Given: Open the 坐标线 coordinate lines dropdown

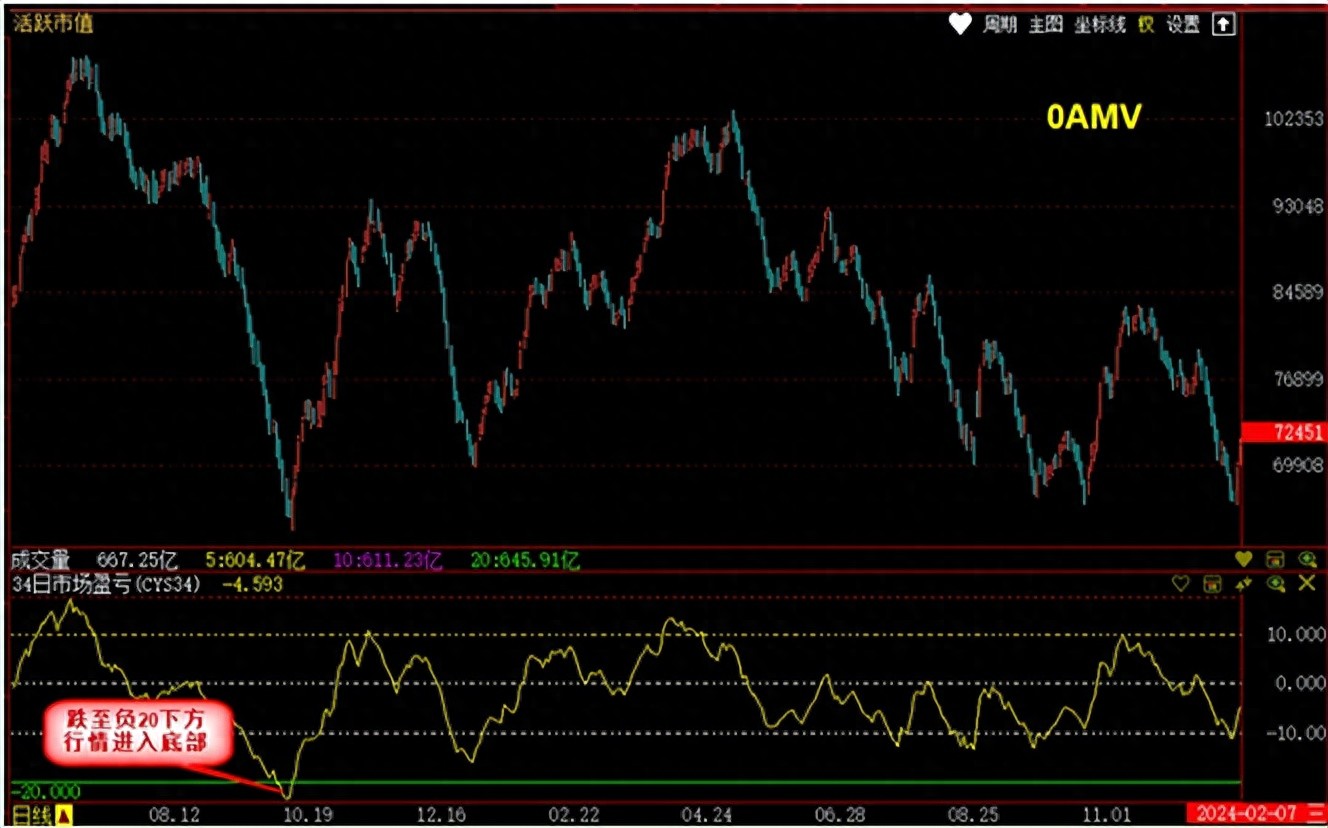Looking at the screenshot, I should (x=1100, y=25).
